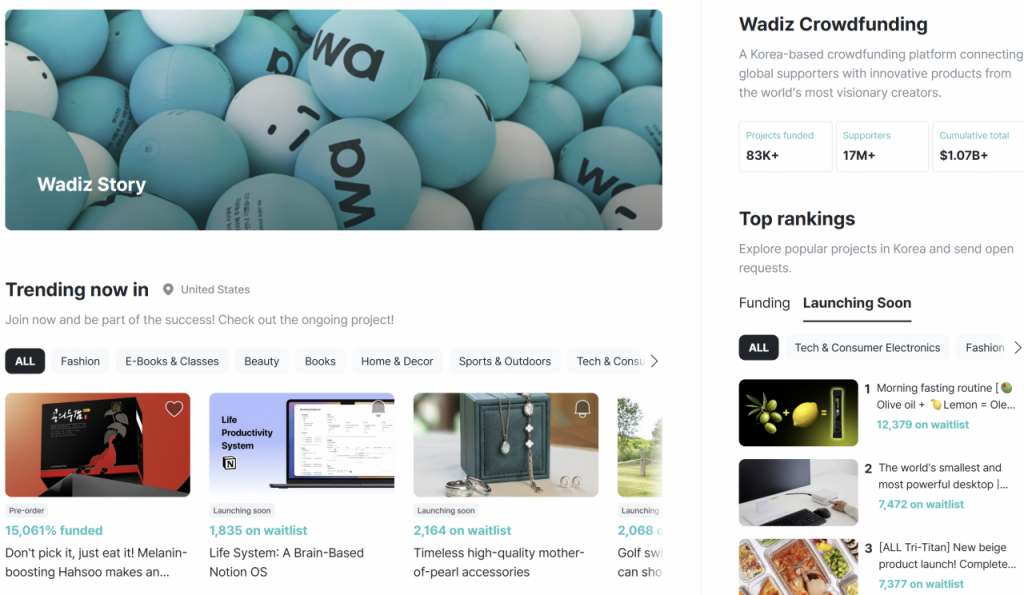Switch to the Funding tab

point(764,303)
